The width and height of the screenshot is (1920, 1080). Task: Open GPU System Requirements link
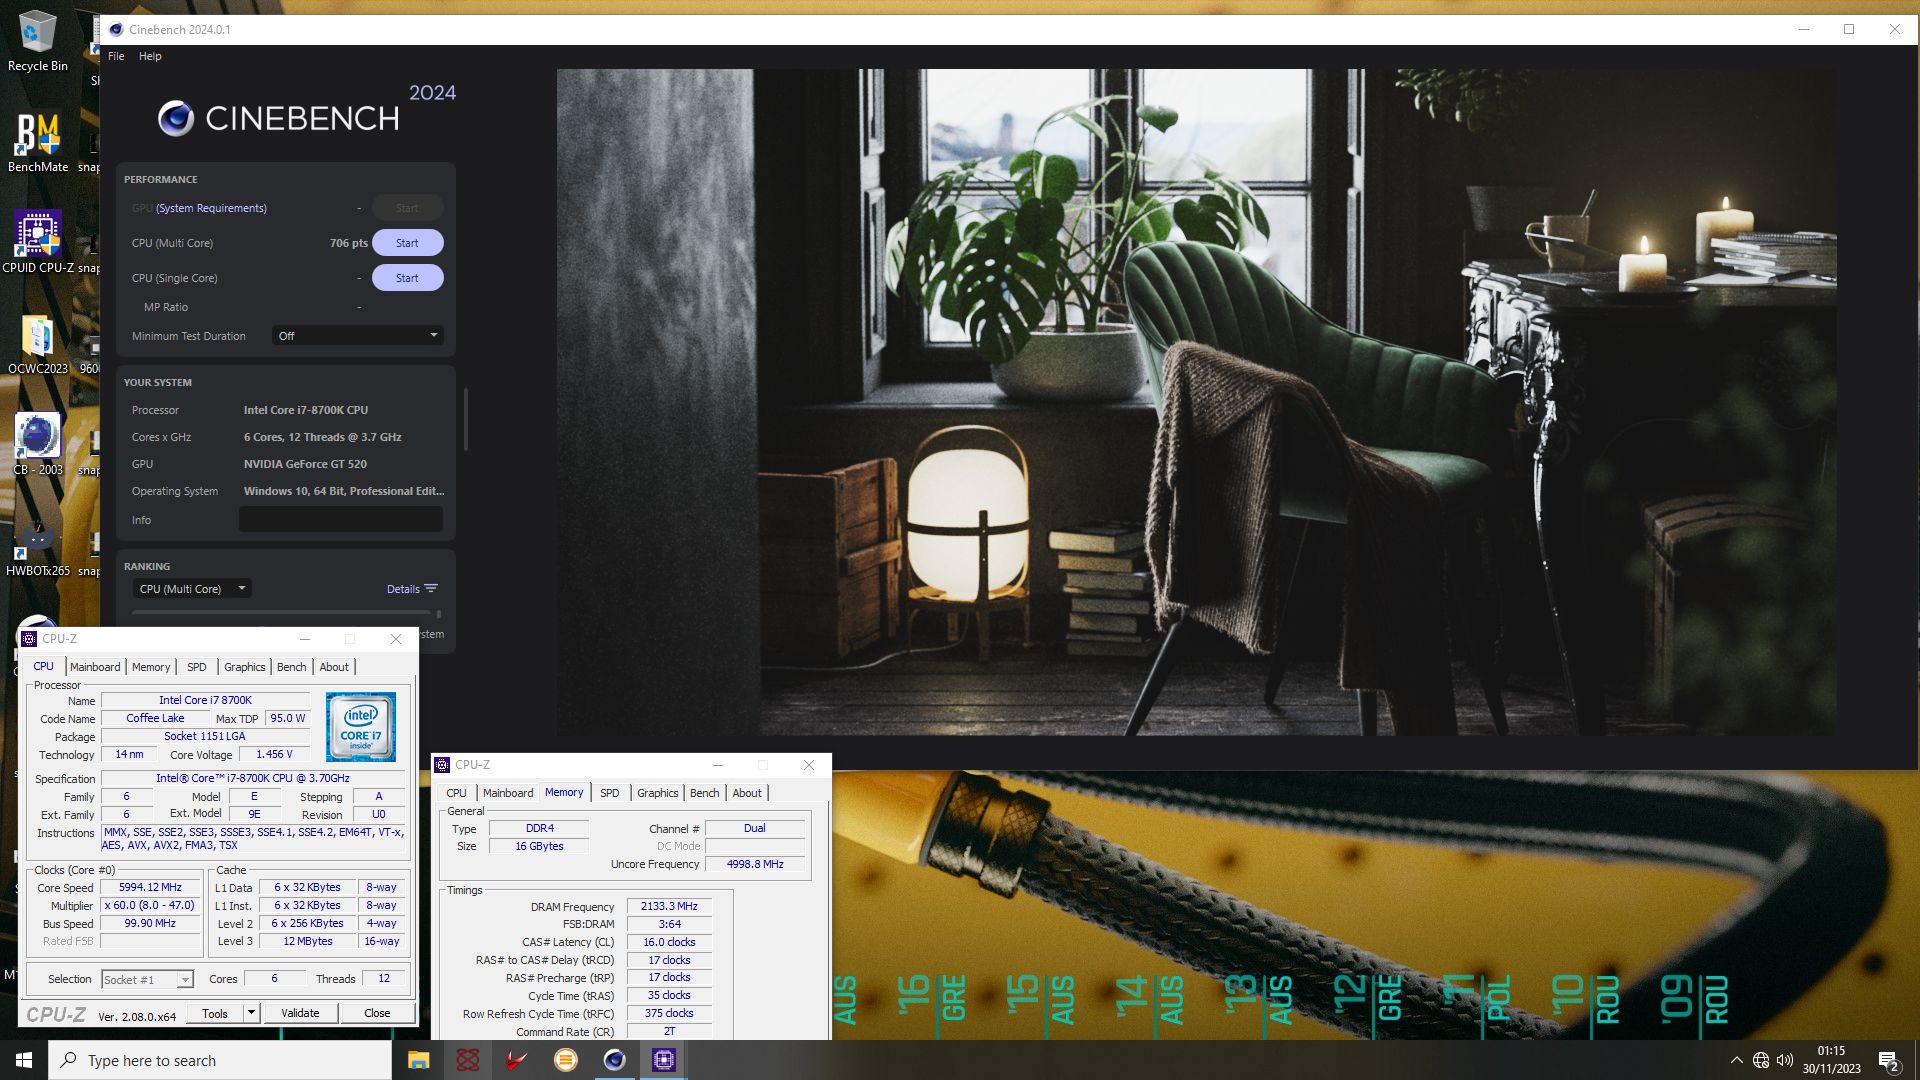coord(211,208)
